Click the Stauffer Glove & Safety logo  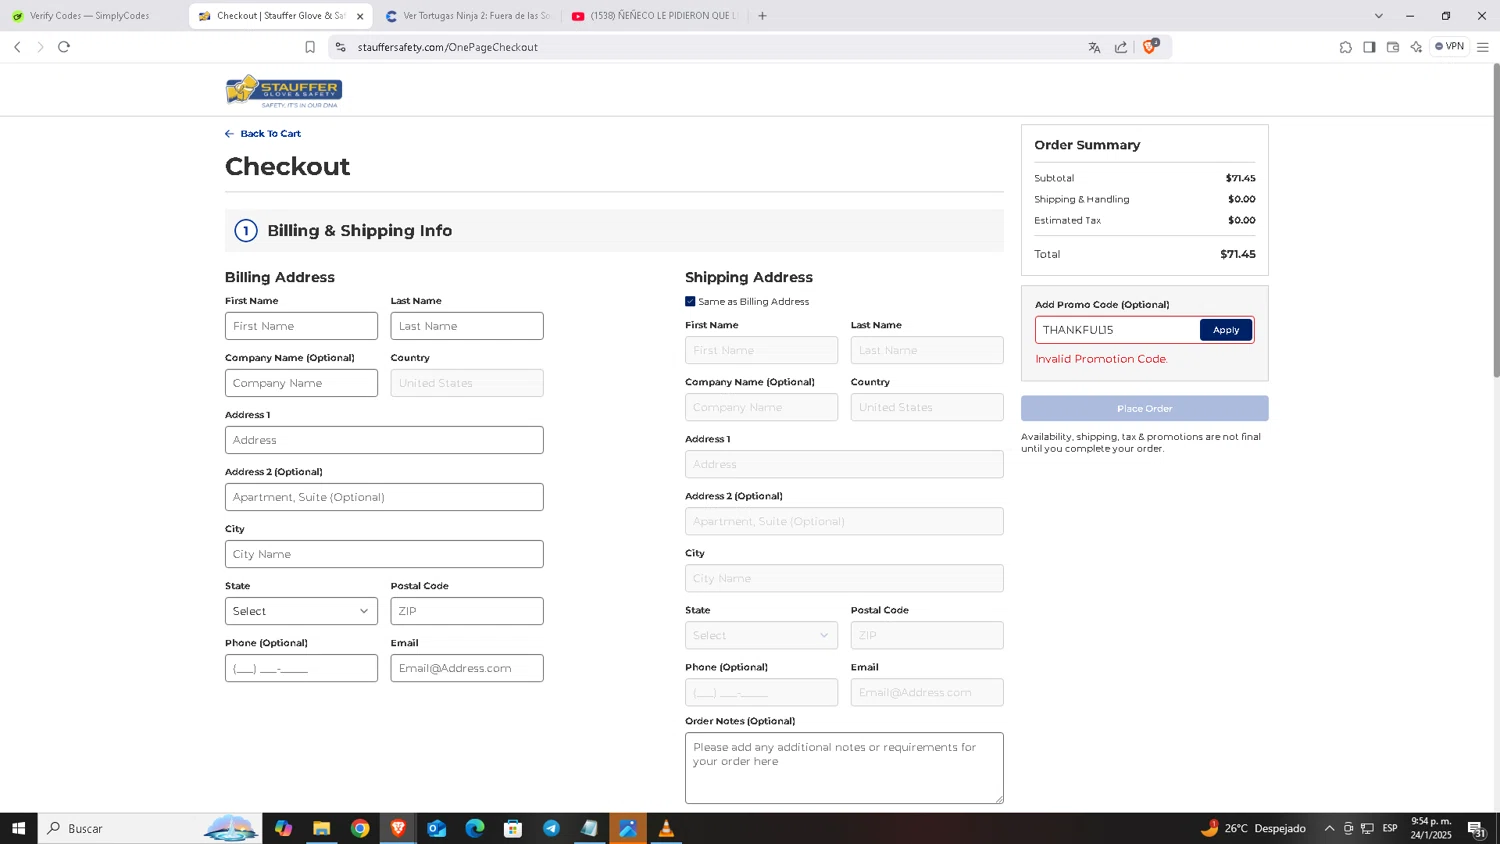coord(283,91)
